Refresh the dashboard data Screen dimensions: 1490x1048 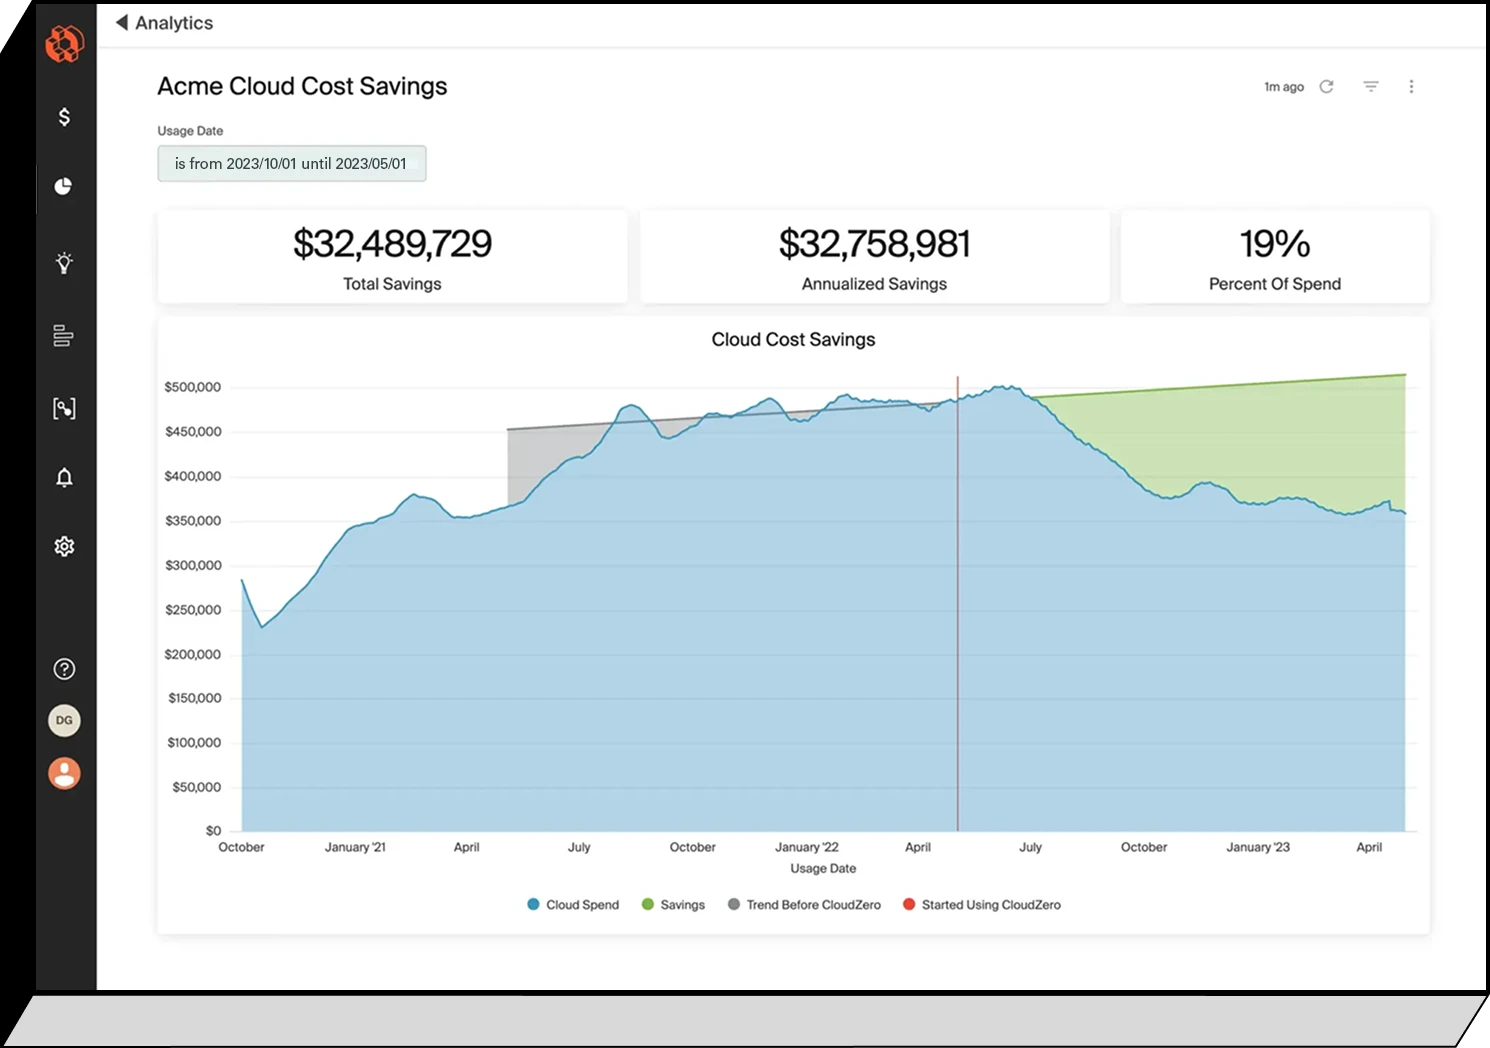[1326, 87]
